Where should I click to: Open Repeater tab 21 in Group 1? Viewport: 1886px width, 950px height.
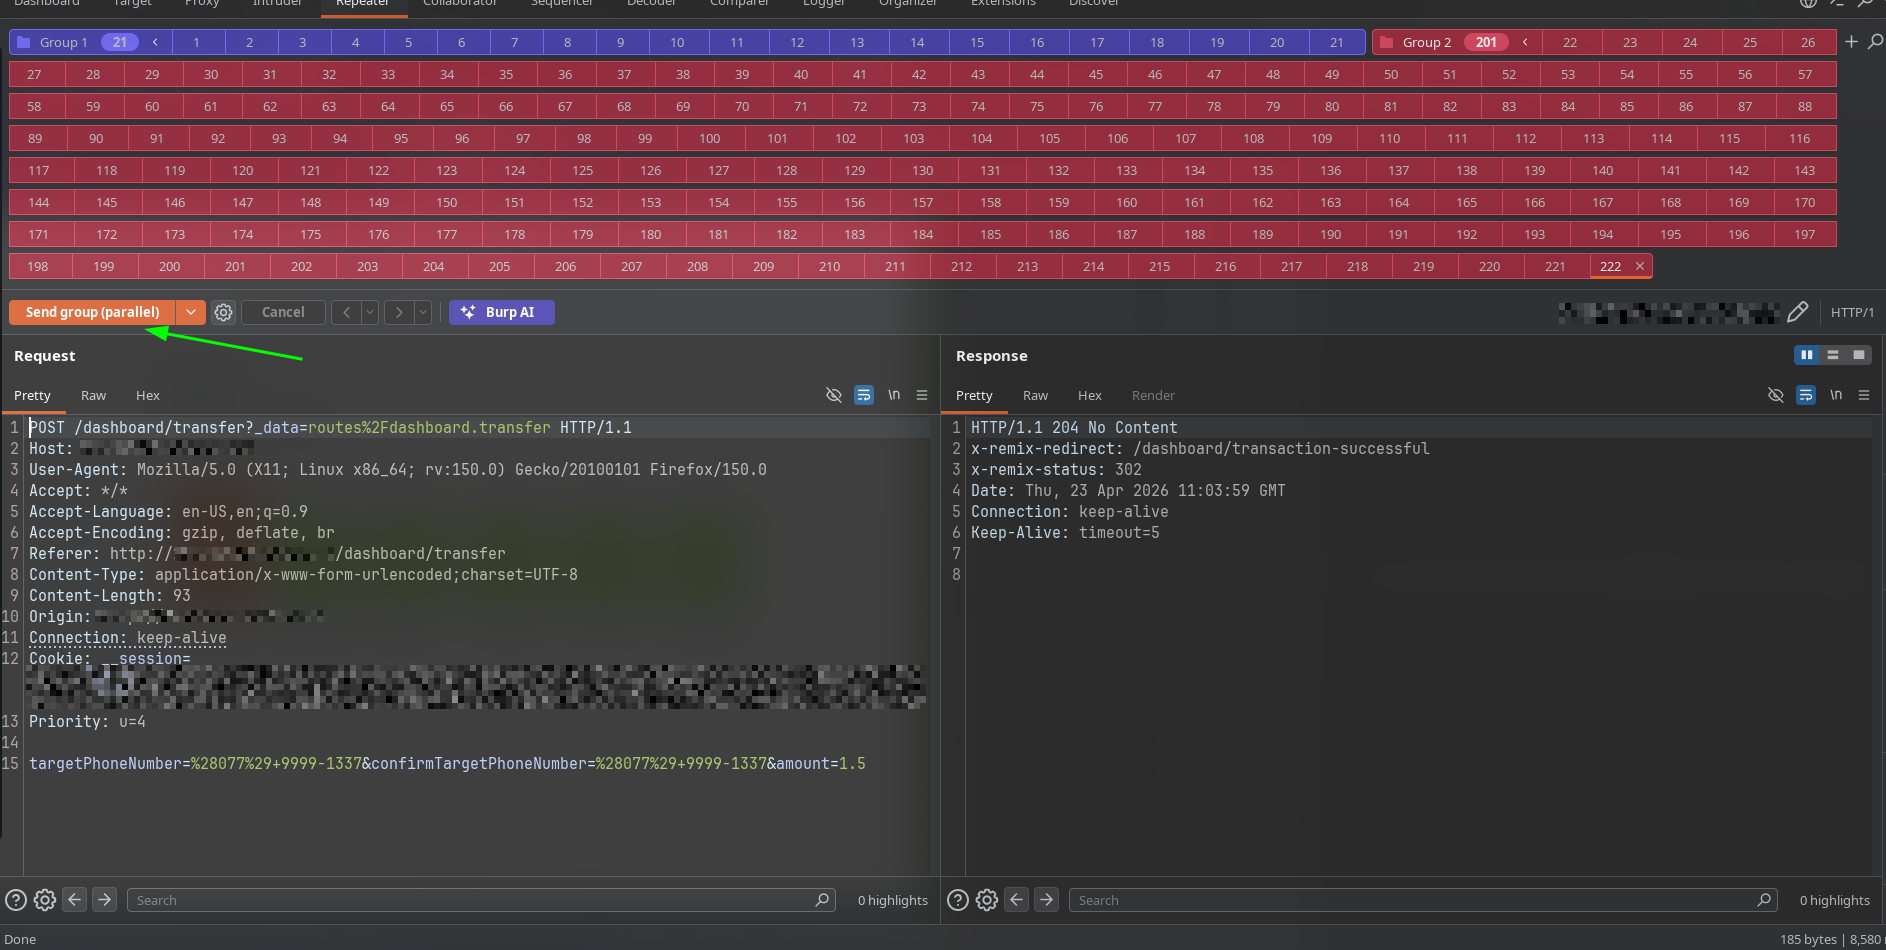(1337, 42)
